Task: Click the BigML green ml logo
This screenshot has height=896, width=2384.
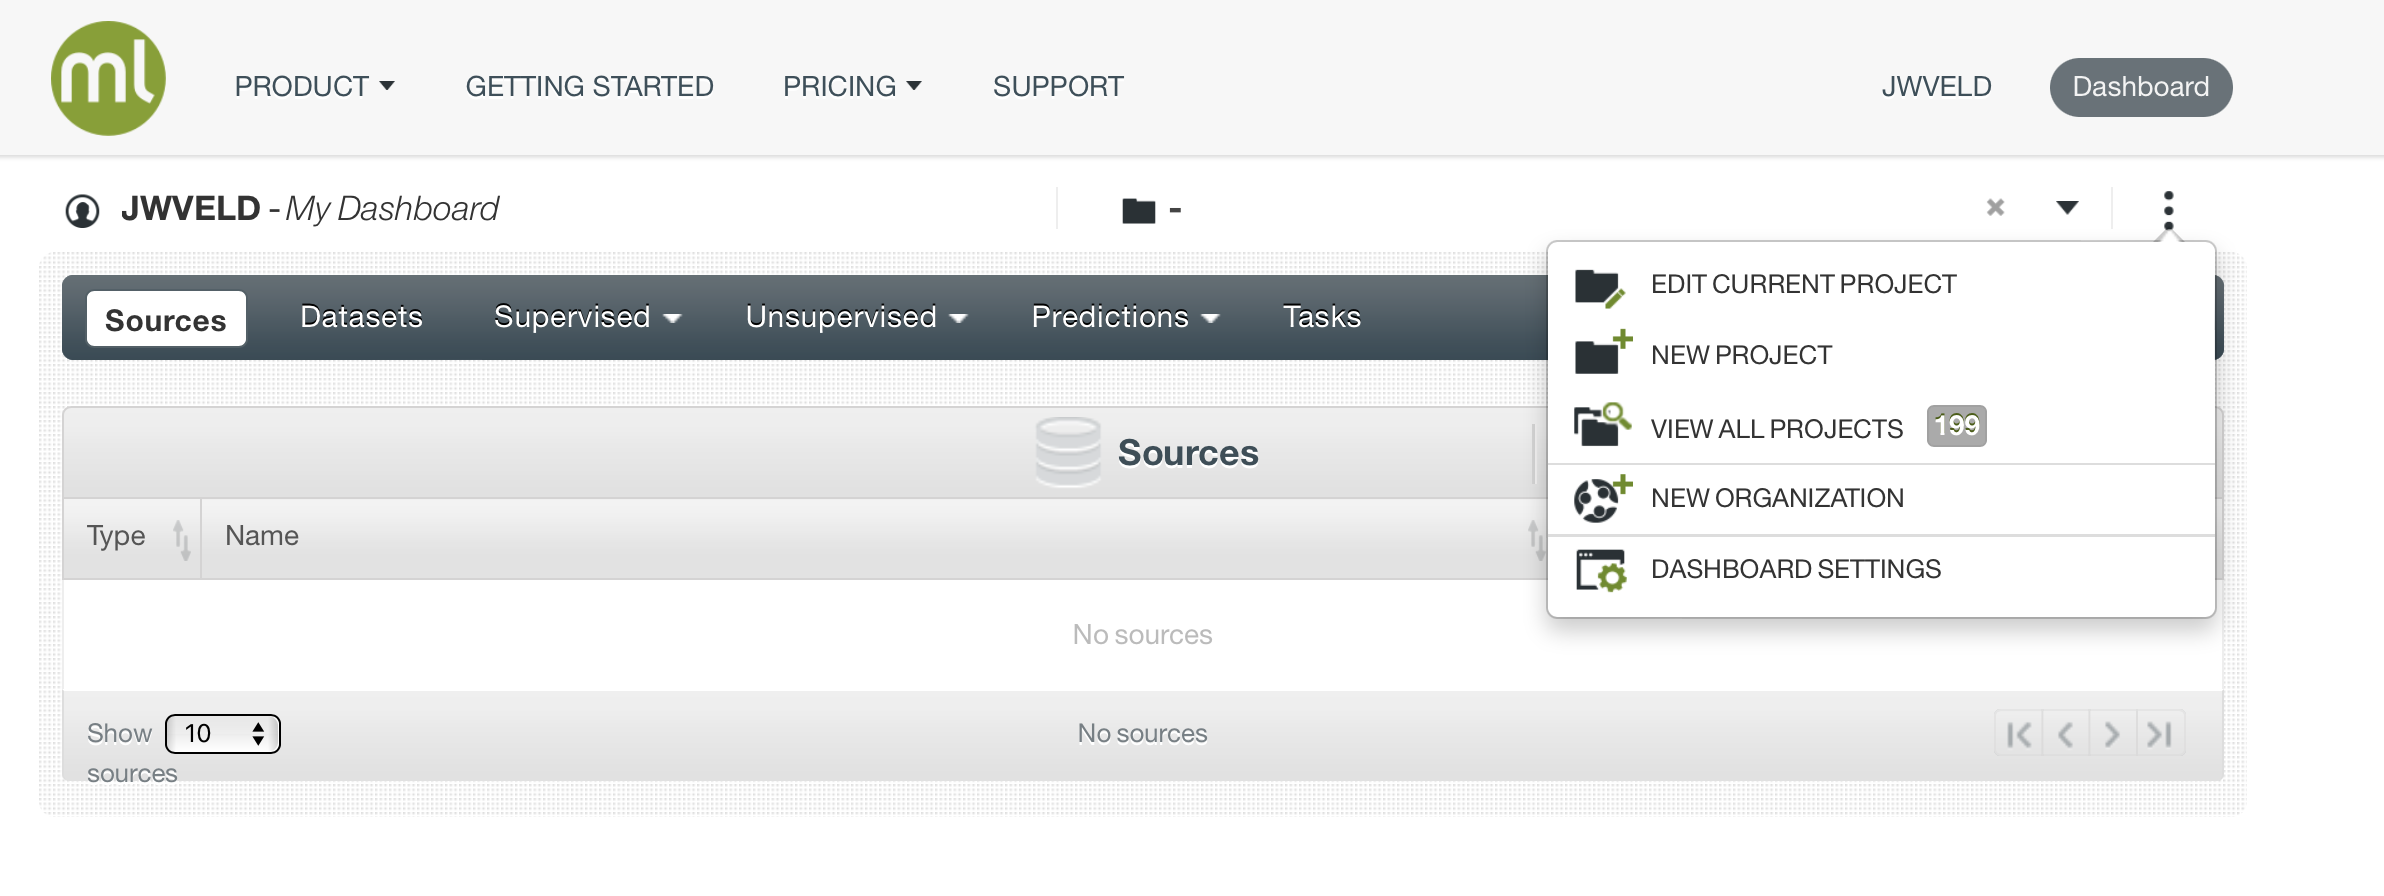Action: click(x=108, y=78)
